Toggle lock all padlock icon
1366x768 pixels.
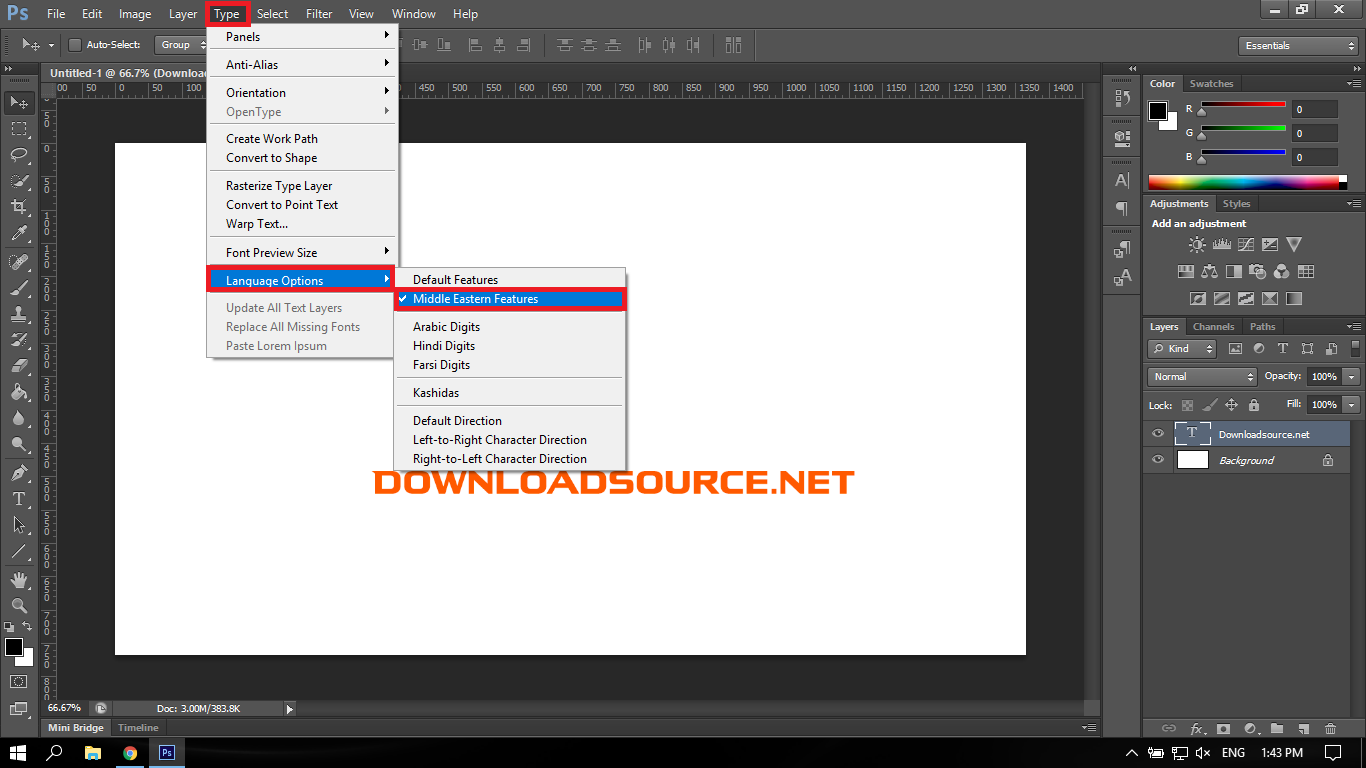pos(1254,405)
